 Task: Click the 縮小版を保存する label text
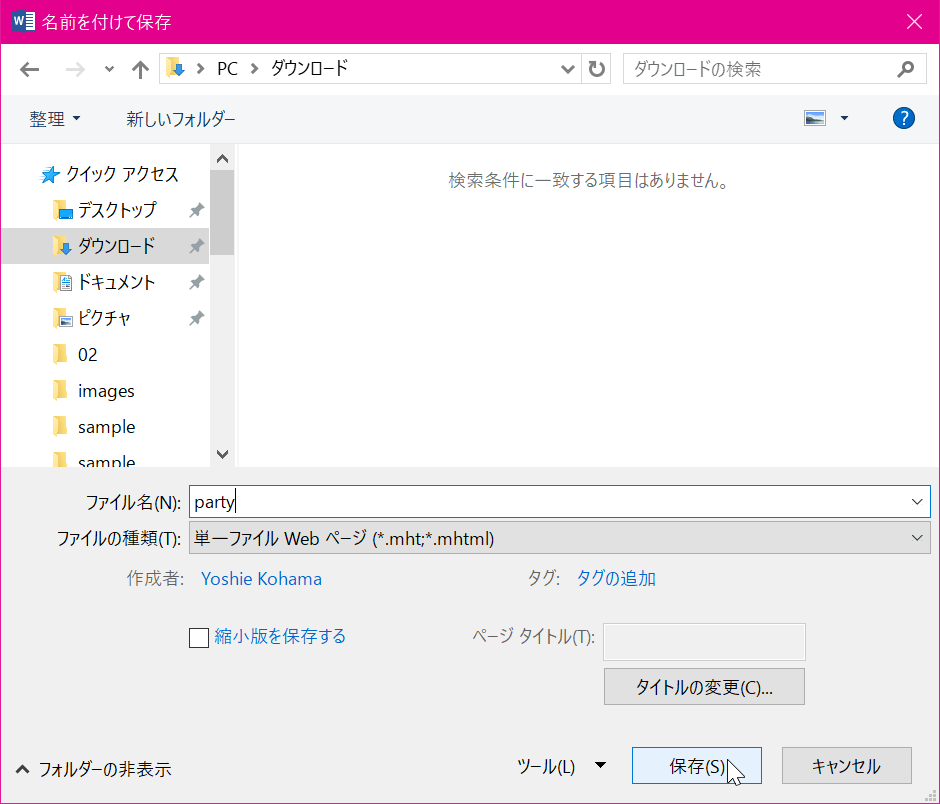pos(280,636)
